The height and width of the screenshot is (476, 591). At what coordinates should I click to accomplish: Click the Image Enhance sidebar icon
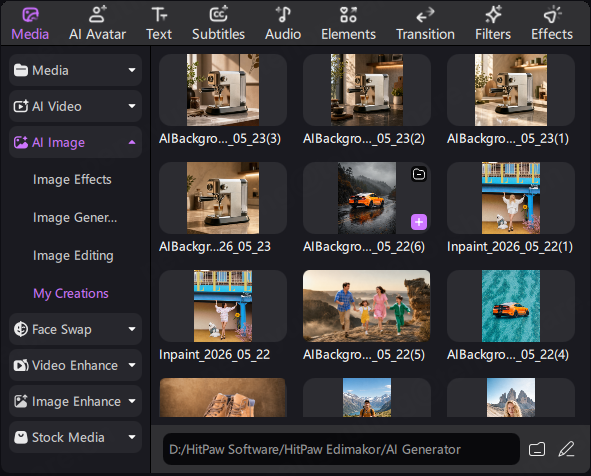click(x=21, y=401)
